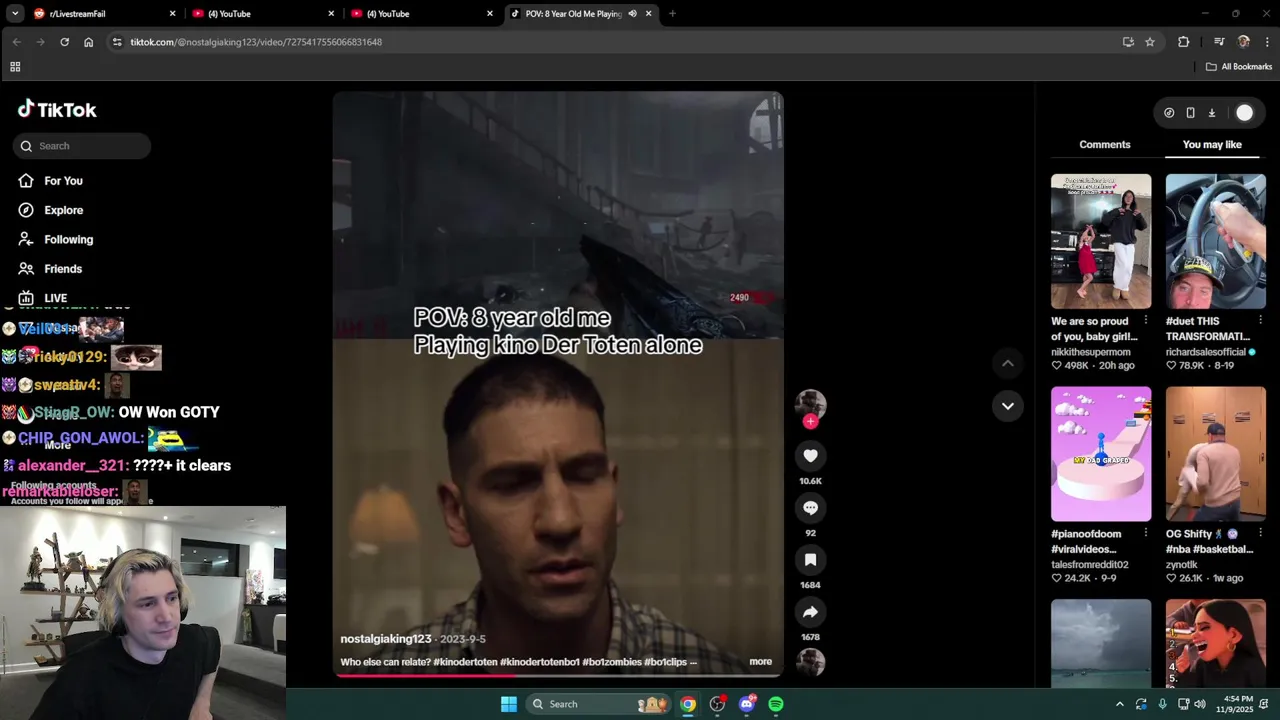This screenshot has width=1280, height=720.
Task: Click the #kinodertoten hashtag in the caption
Action: [466, 662]
